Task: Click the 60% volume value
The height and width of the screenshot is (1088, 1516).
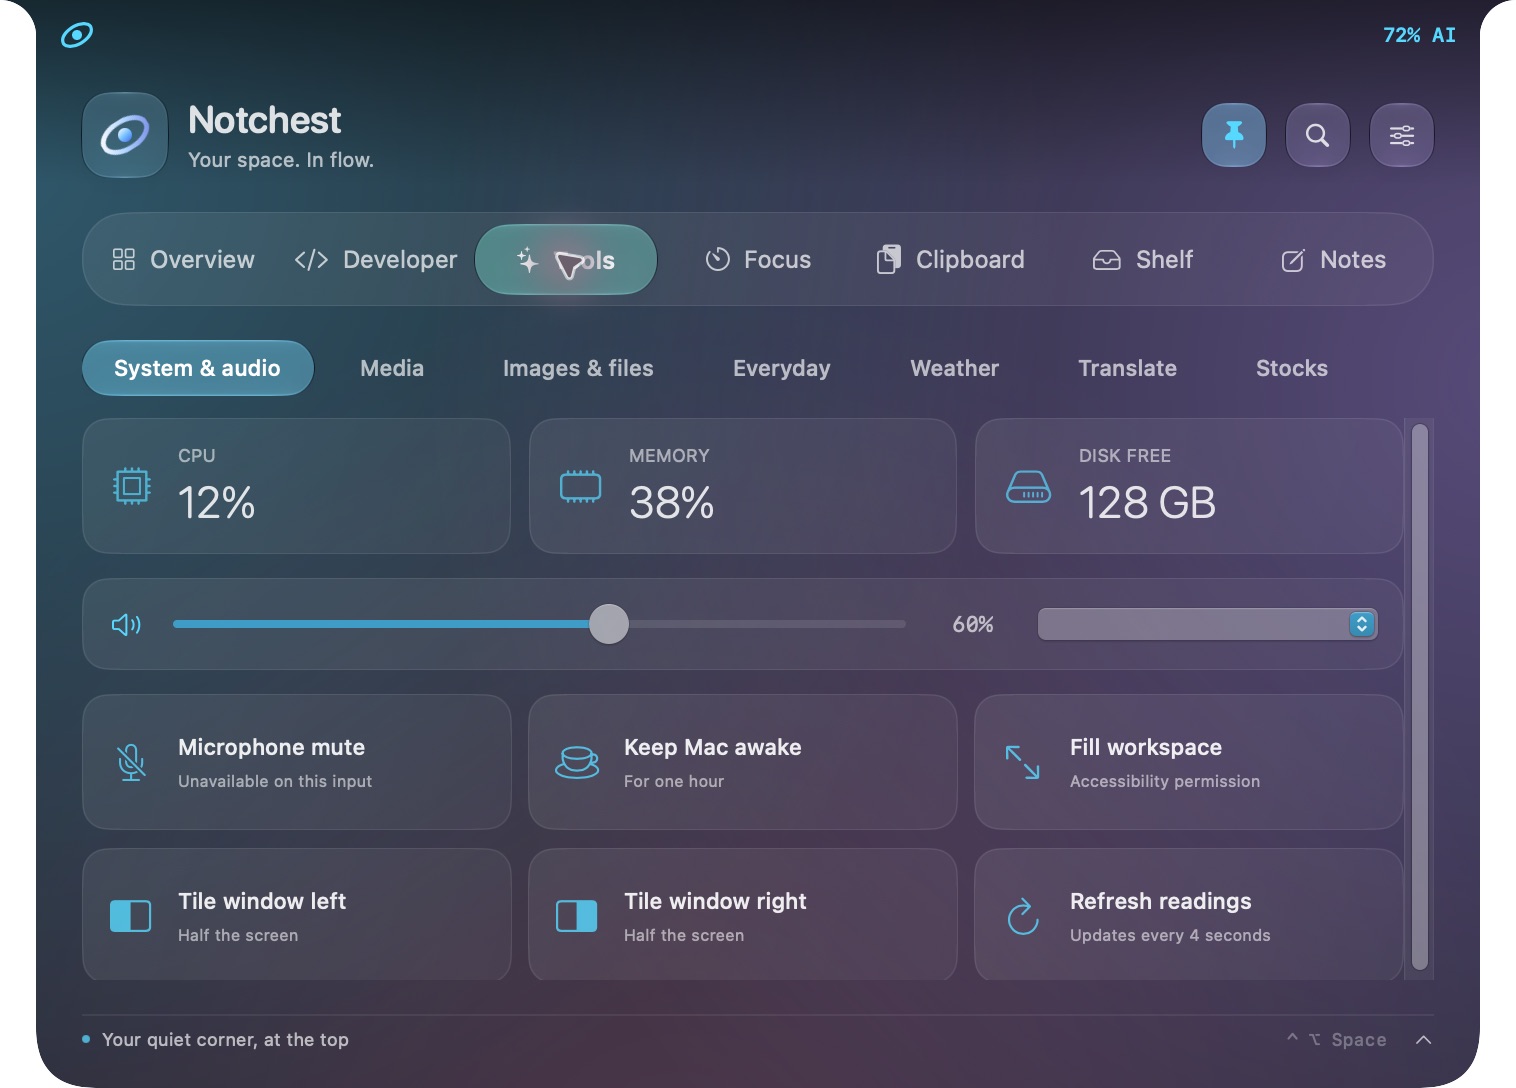Action: pos(973,624)
